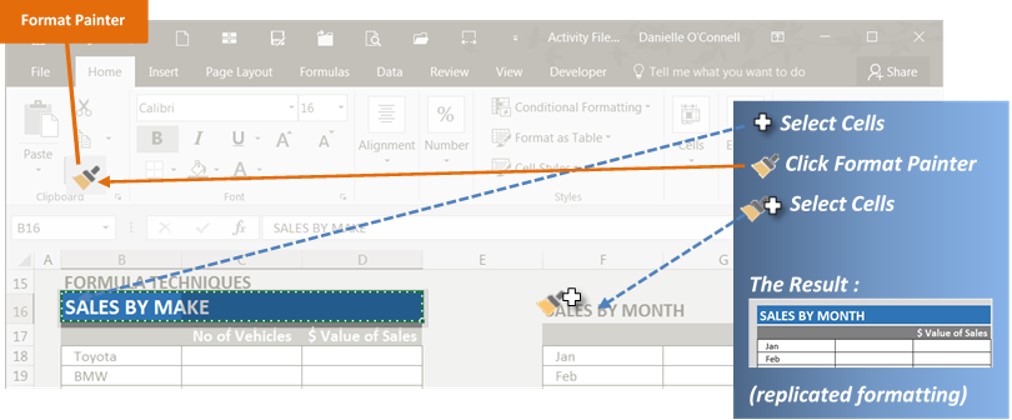Switch to the Review tab
1012x420 pixels.
point(449,72)
